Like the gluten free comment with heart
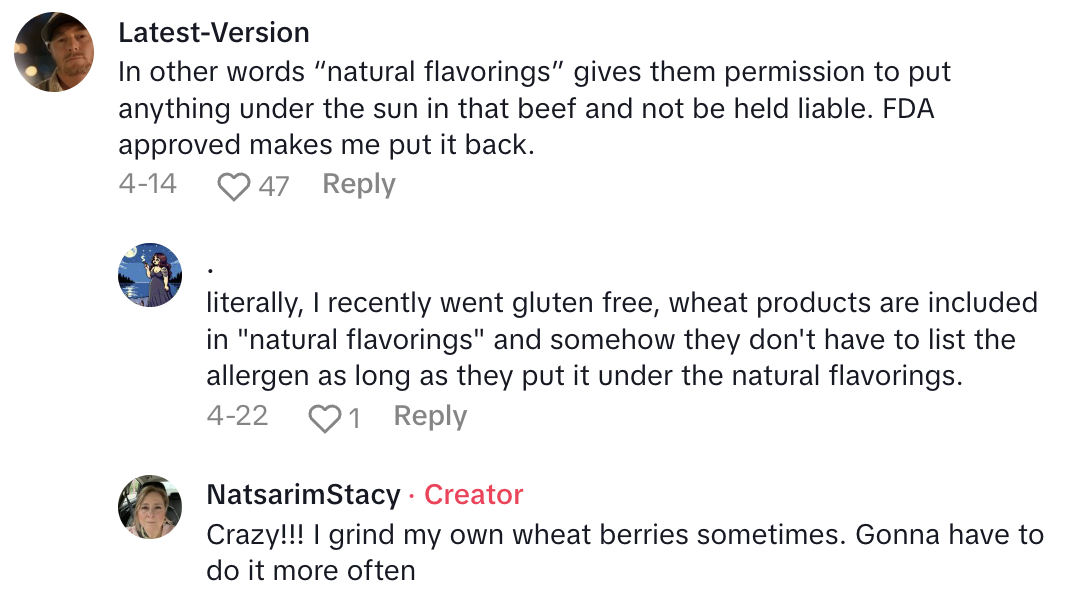This screenshot has height=592, width=1074. 323,418
